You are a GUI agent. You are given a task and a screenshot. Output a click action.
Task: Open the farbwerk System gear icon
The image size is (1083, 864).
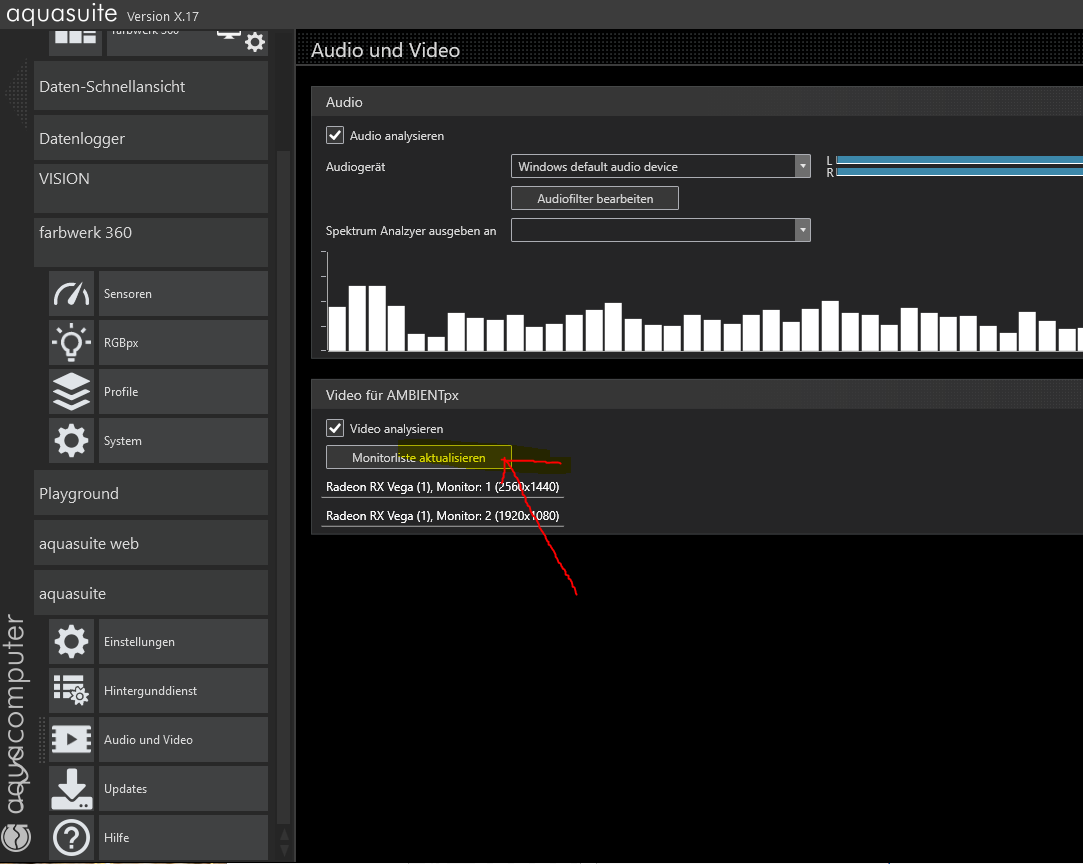click(x=72, y=441)
